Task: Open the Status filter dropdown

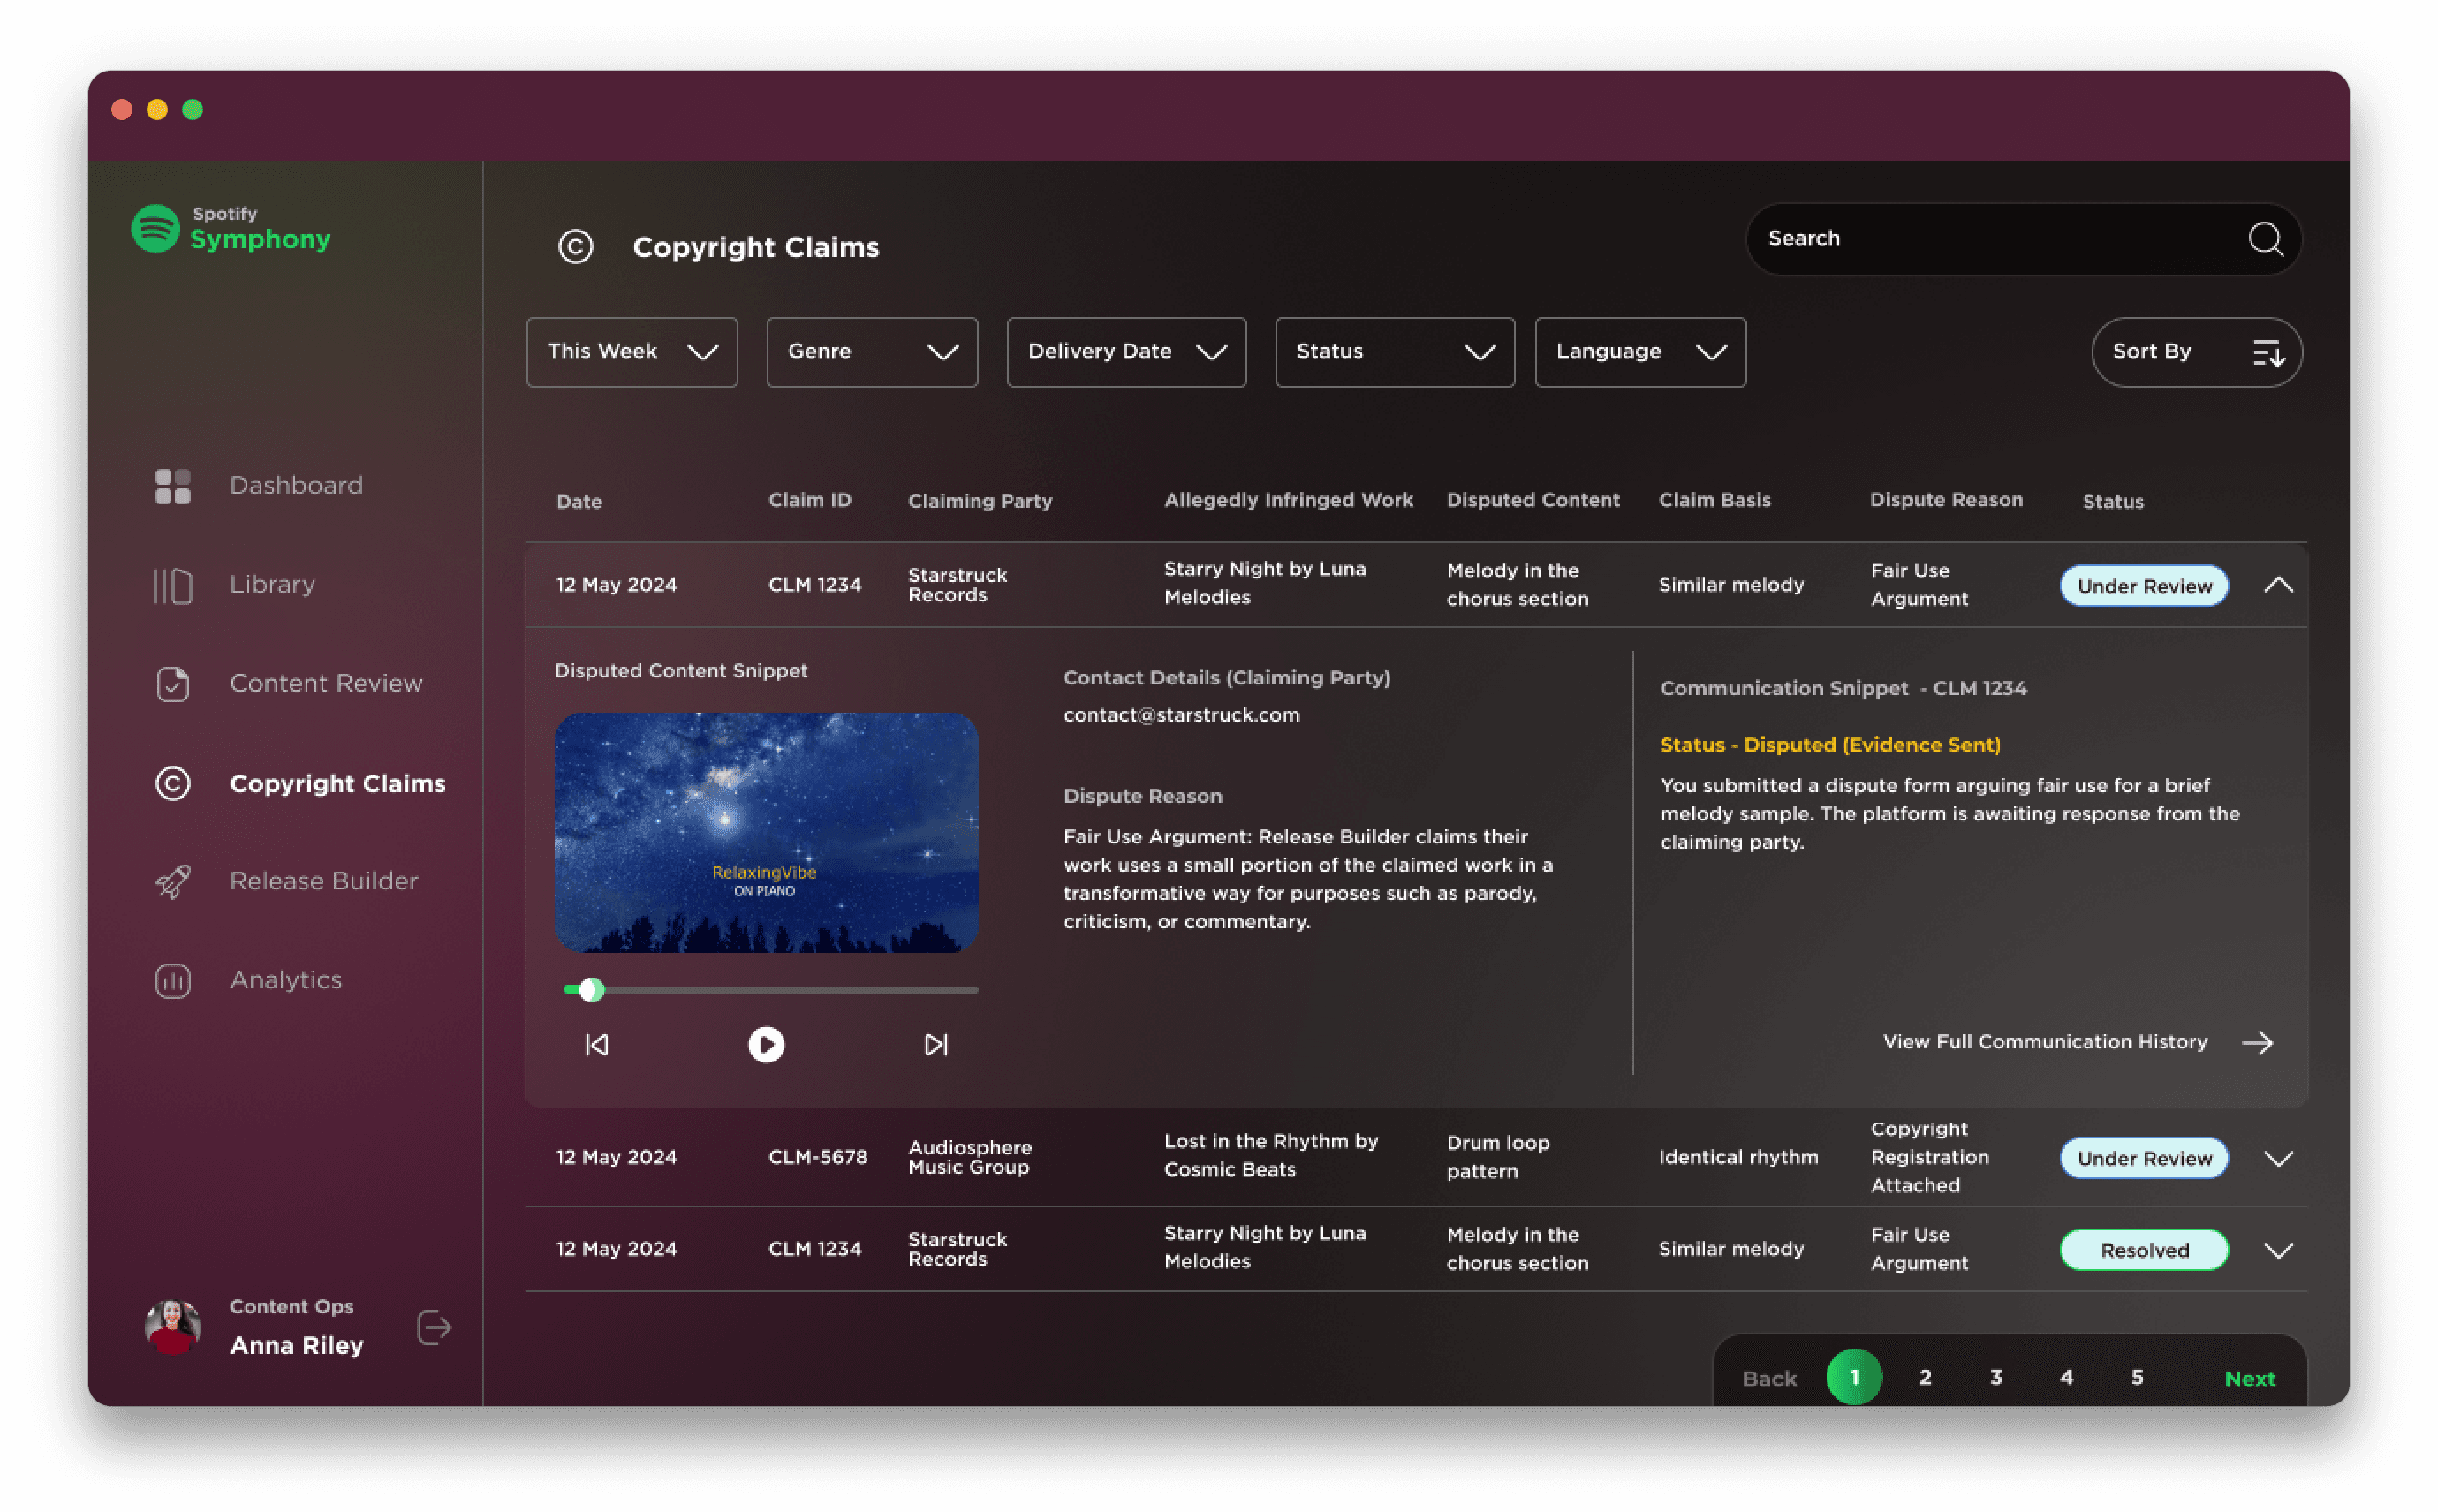Action: pyautogui.click(x=1394, y=352)
